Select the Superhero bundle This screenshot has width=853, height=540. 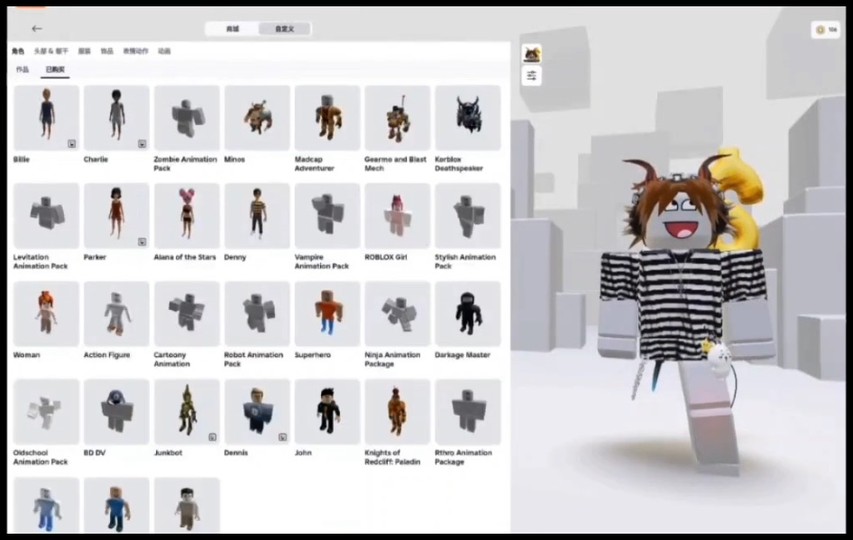(327, 314)
